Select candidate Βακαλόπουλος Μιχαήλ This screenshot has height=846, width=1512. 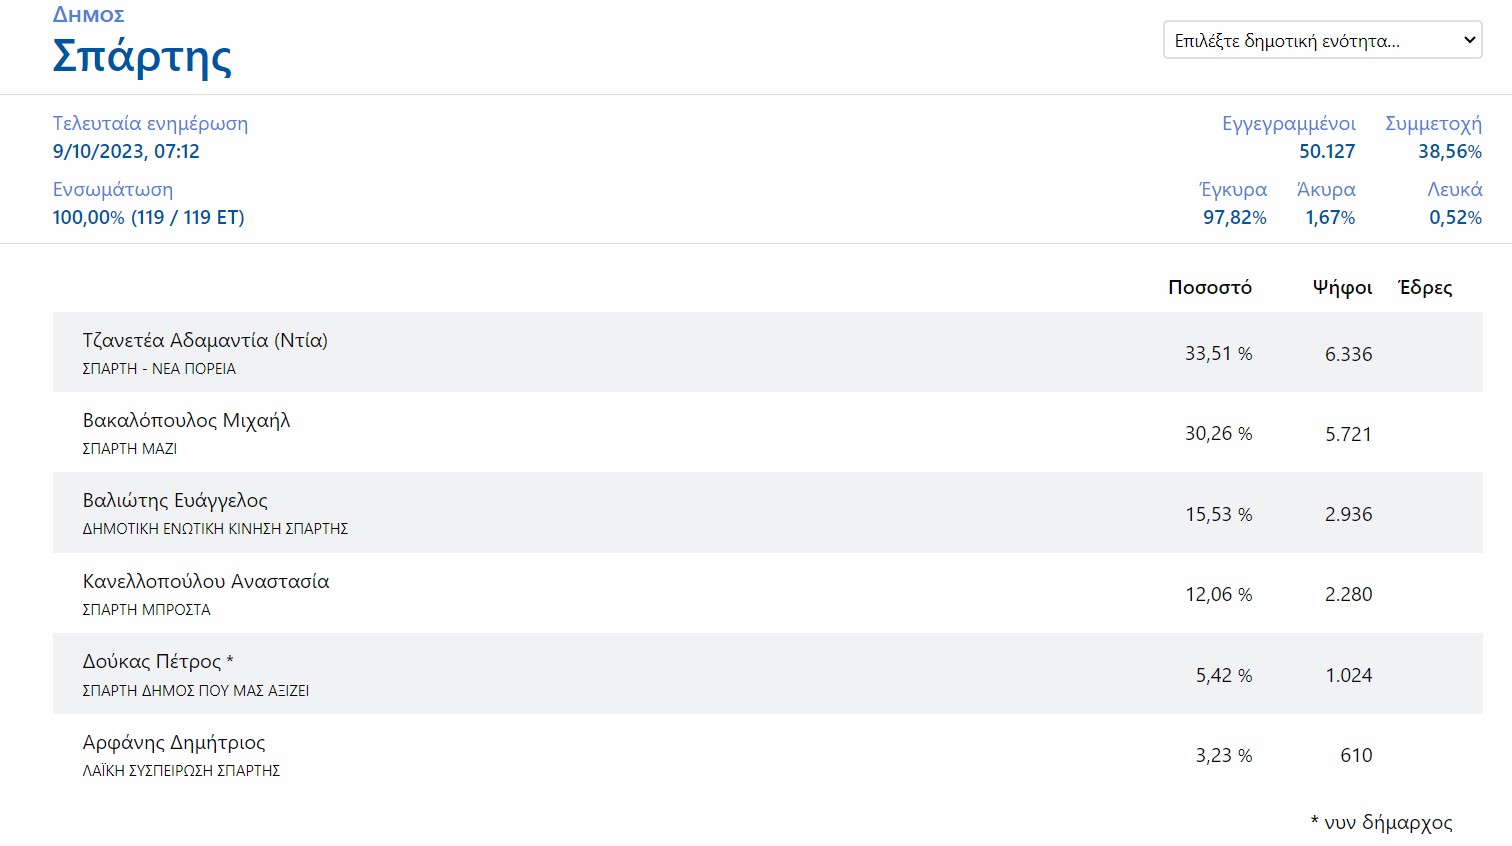coord(767,432)
